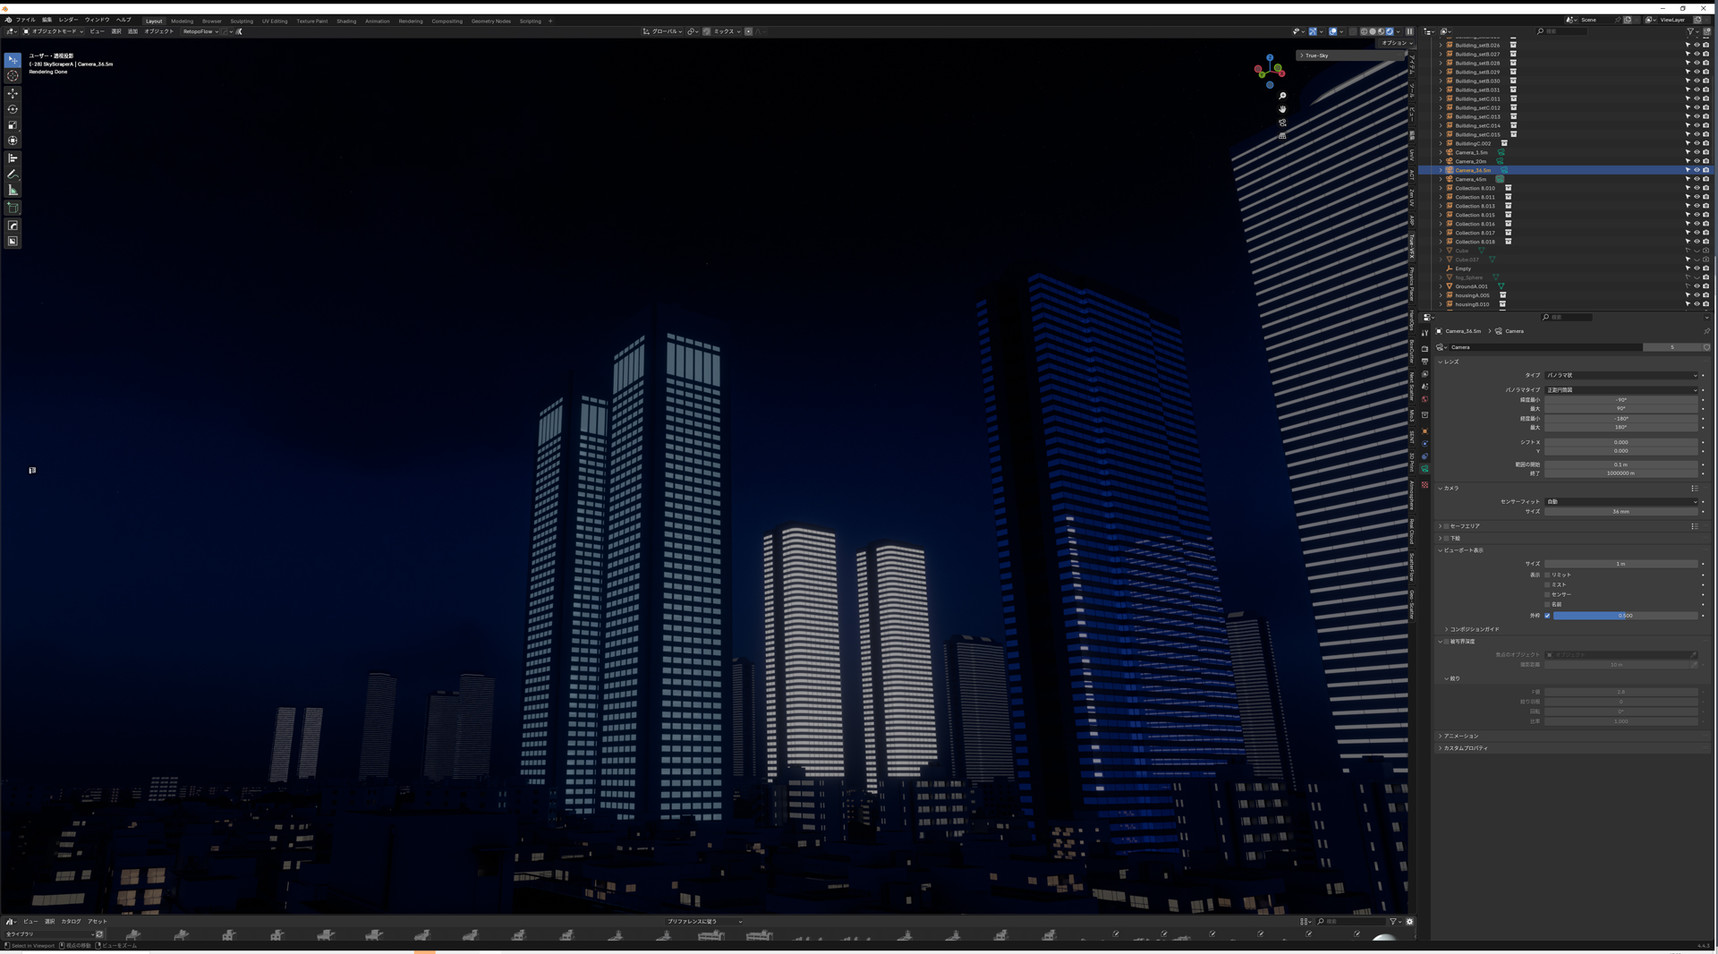
Task: Select Camera_45m in the outliner
Action: pyautogui.click(x=1470, y=179)
